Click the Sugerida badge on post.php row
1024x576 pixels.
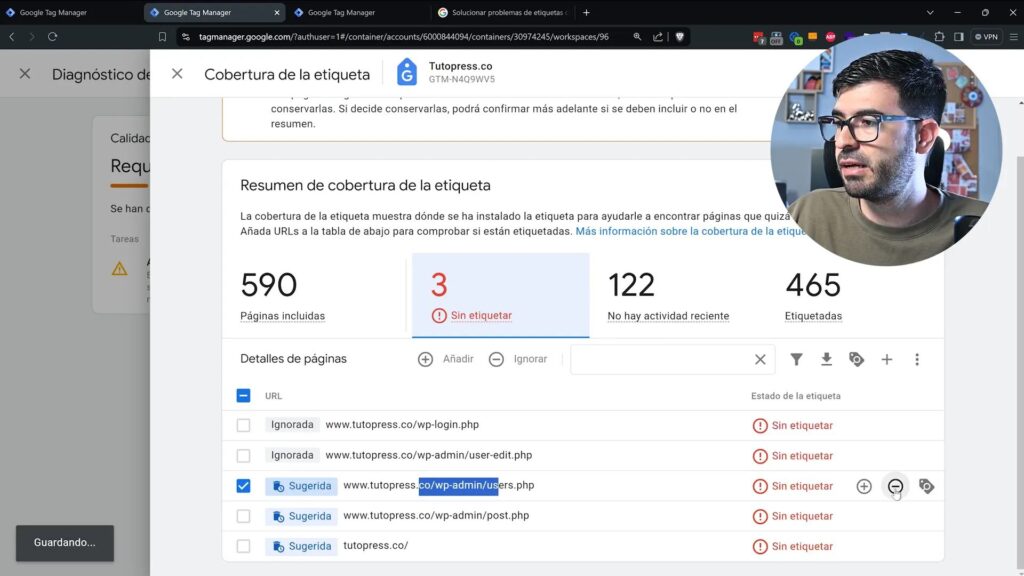coord(302,516)
